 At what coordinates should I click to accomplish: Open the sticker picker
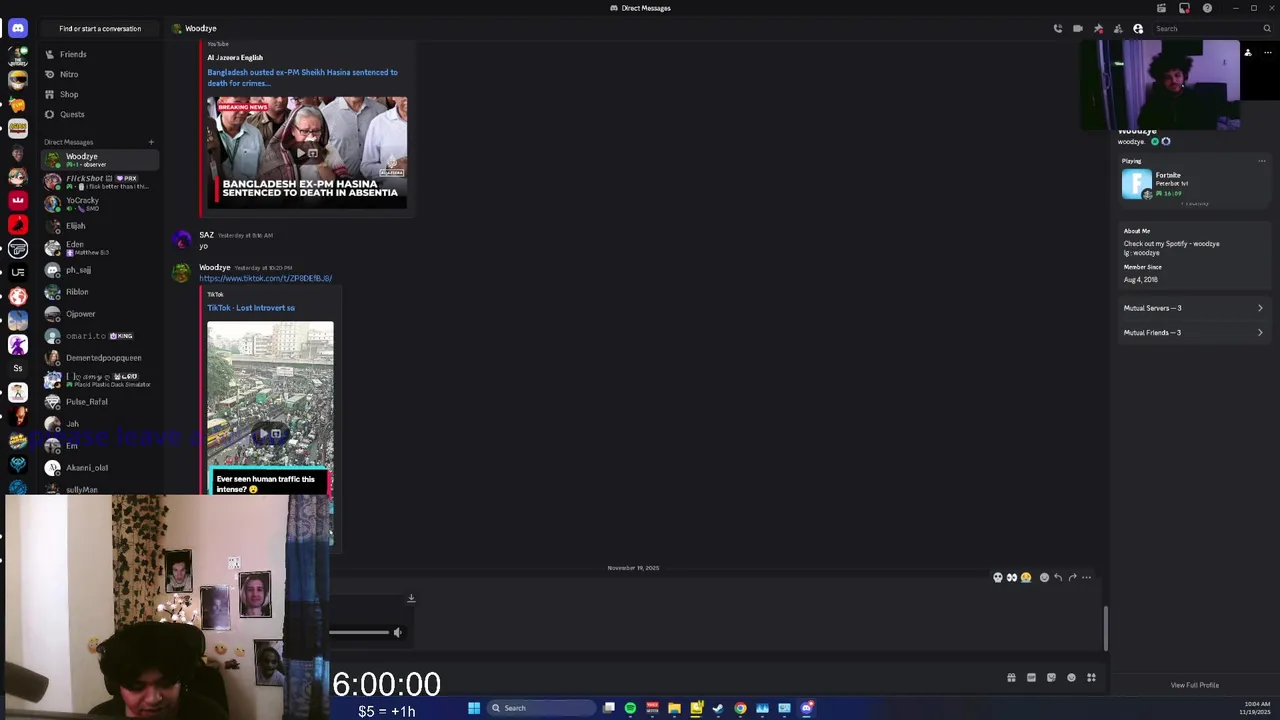pos(1051,677)
